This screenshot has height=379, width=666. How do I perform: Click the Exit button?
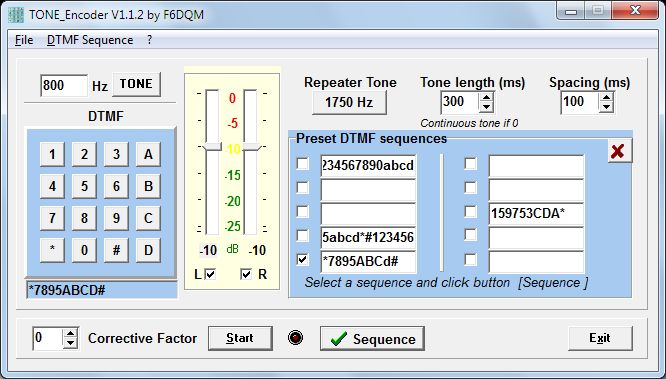600,338
